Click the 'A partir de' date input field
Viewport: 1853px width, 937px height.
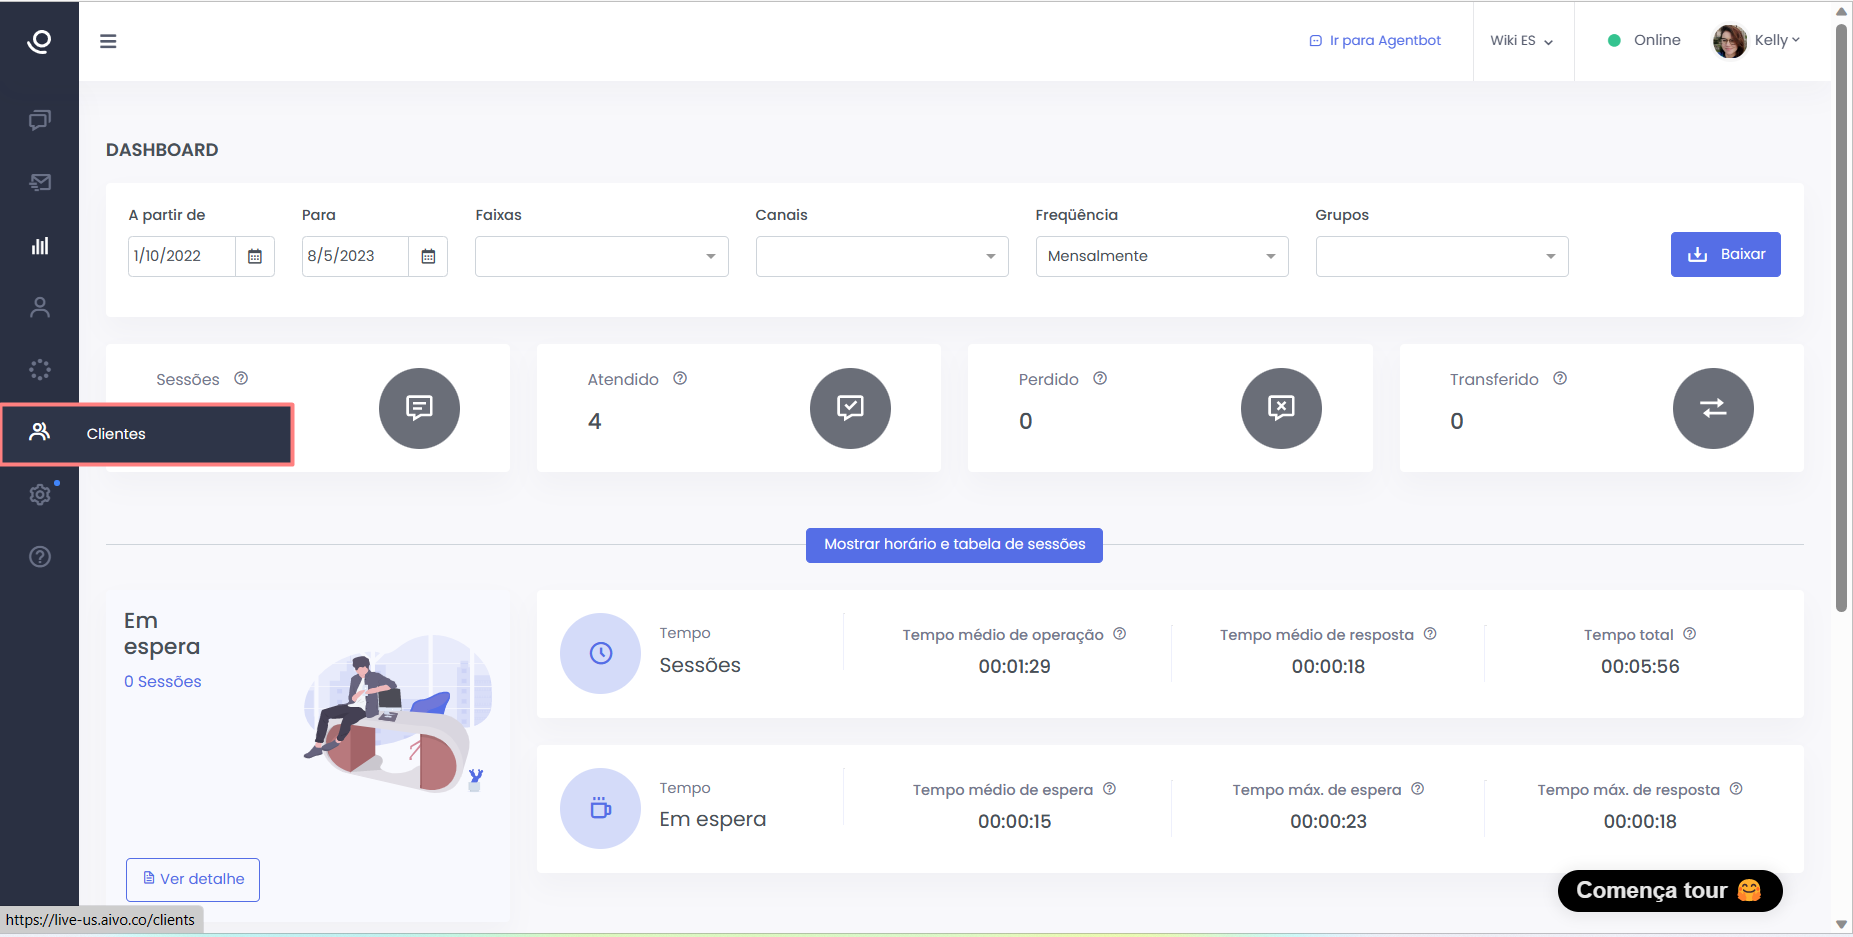(182, 257)
